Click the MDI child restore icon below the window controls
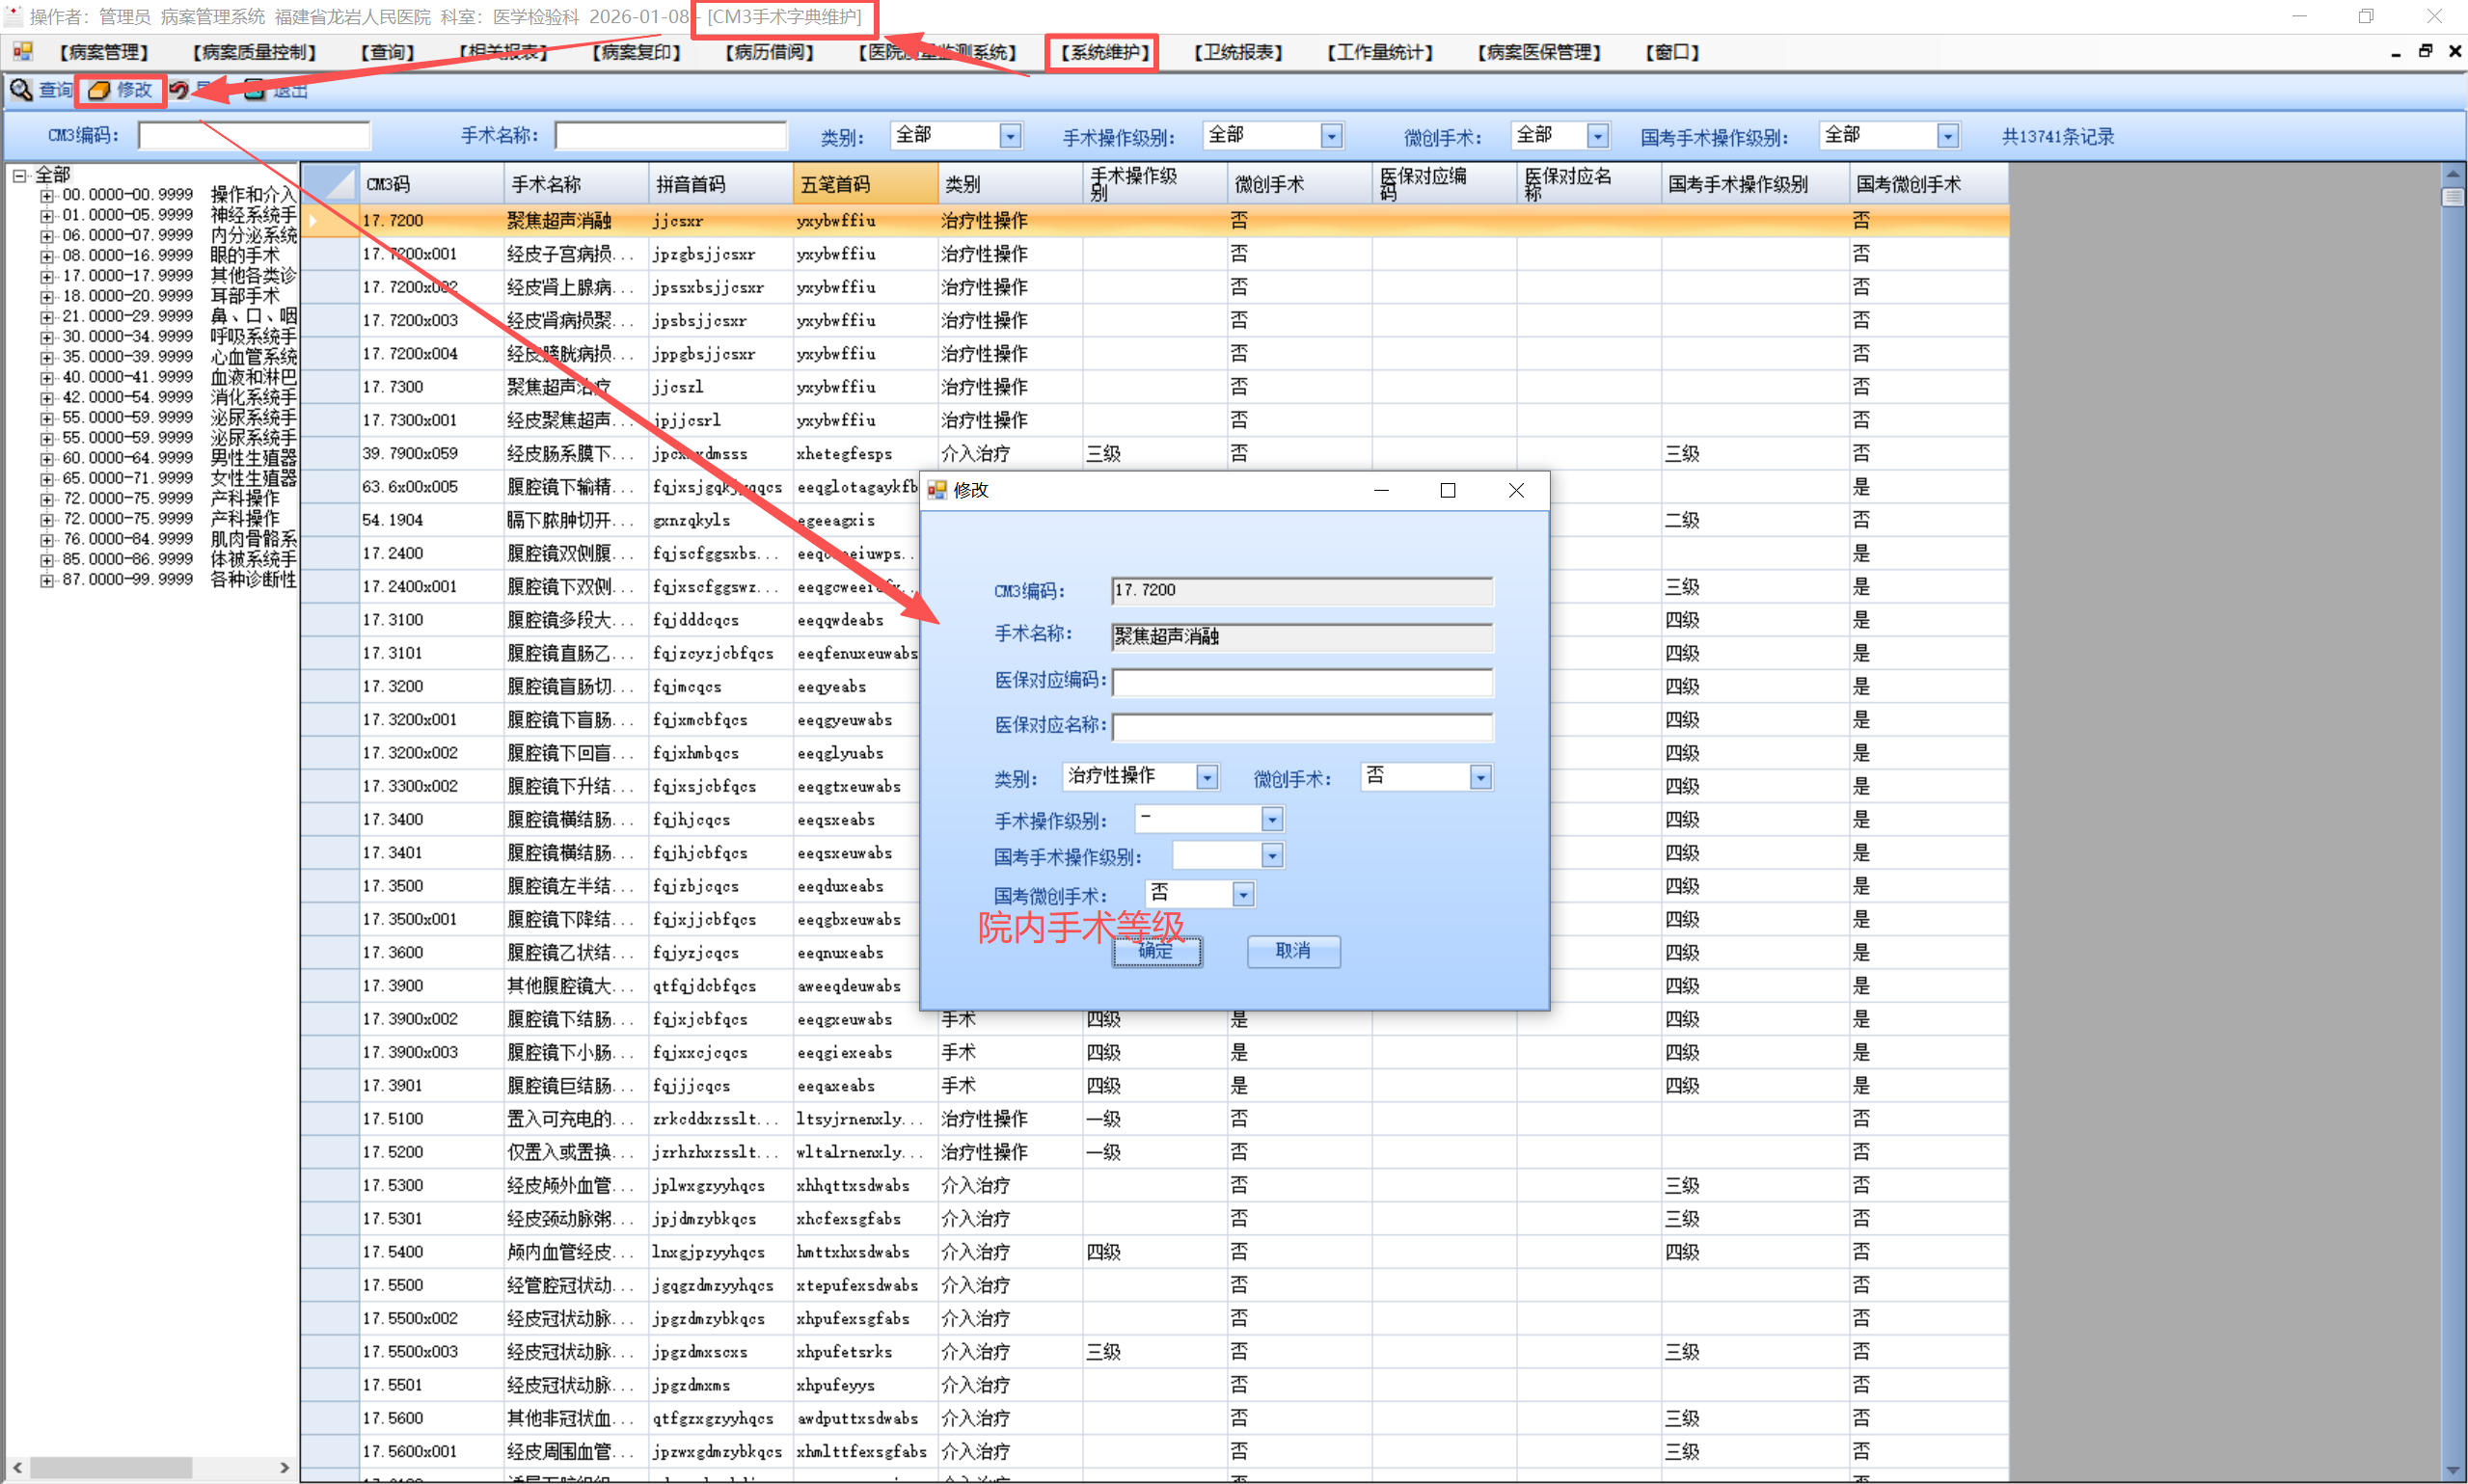 pyautogui.click(x=2424, y=51)
